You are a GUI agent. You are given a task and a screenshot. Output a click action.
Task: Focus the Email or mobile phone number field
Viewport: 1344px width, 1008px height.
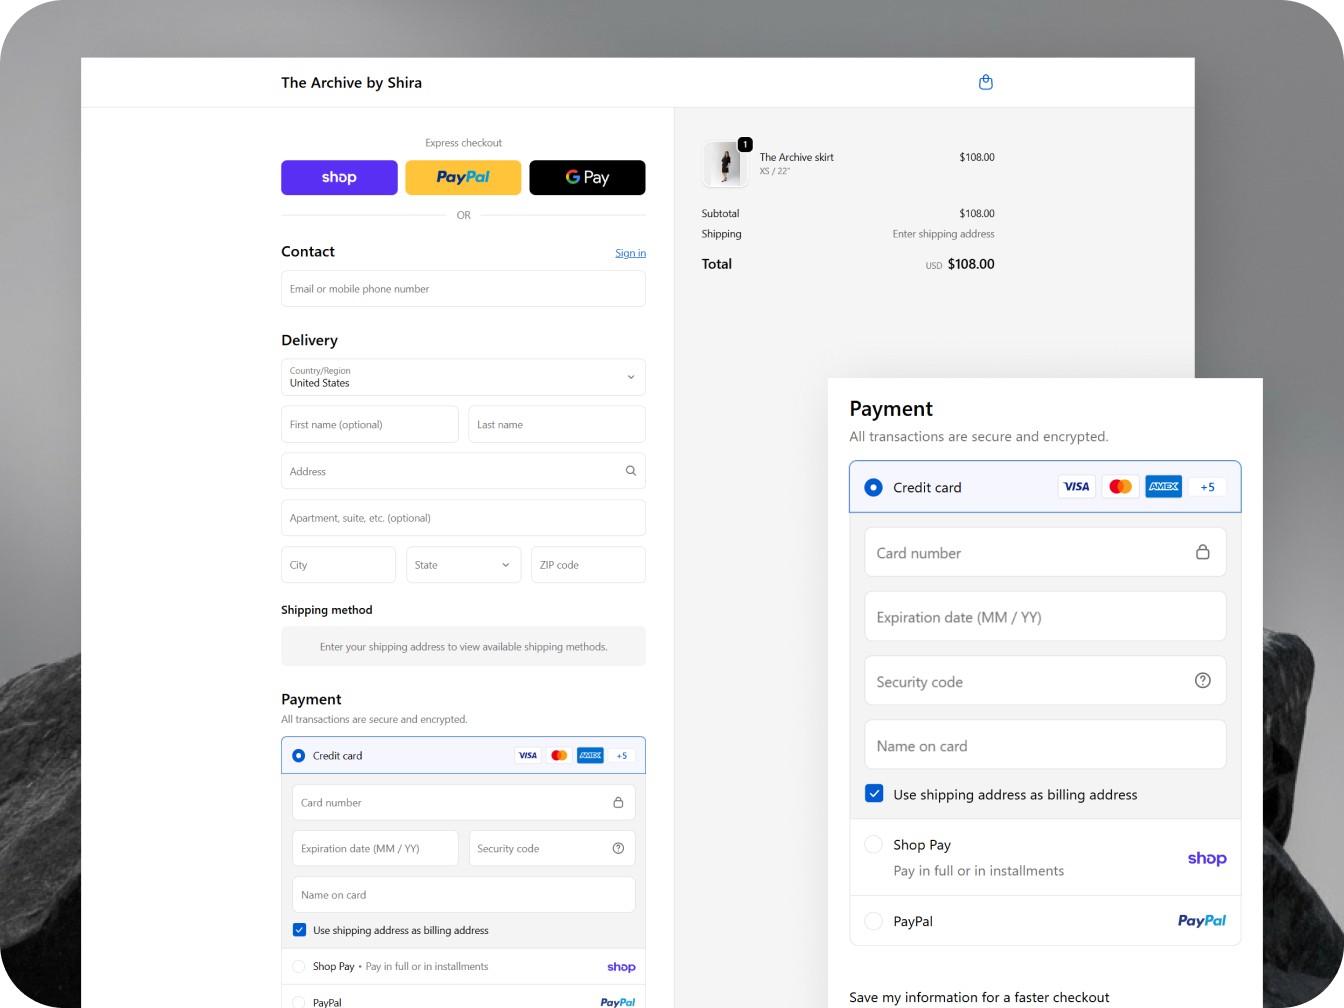coord(463,289)
